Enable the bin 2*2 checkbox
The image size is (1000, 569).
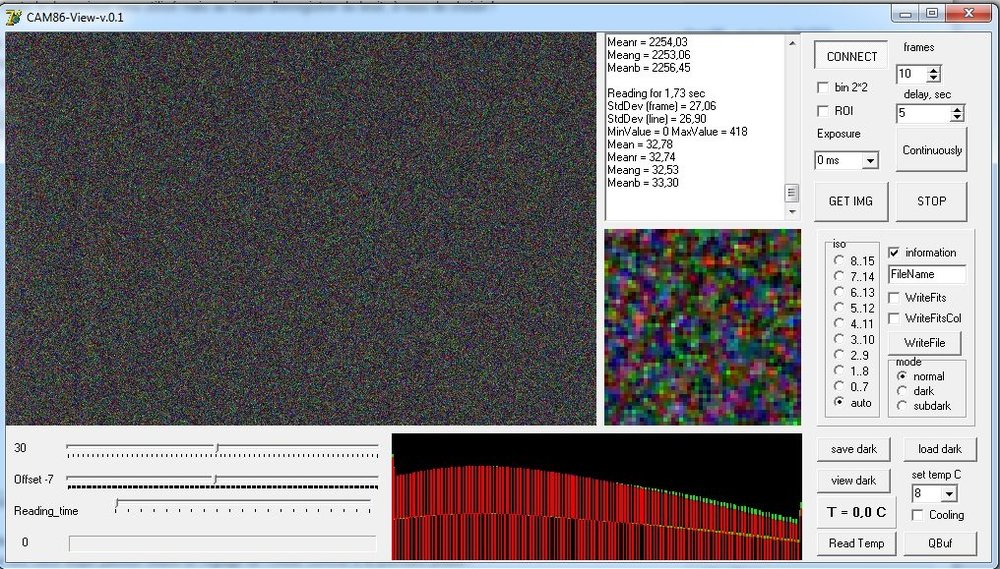823,87
